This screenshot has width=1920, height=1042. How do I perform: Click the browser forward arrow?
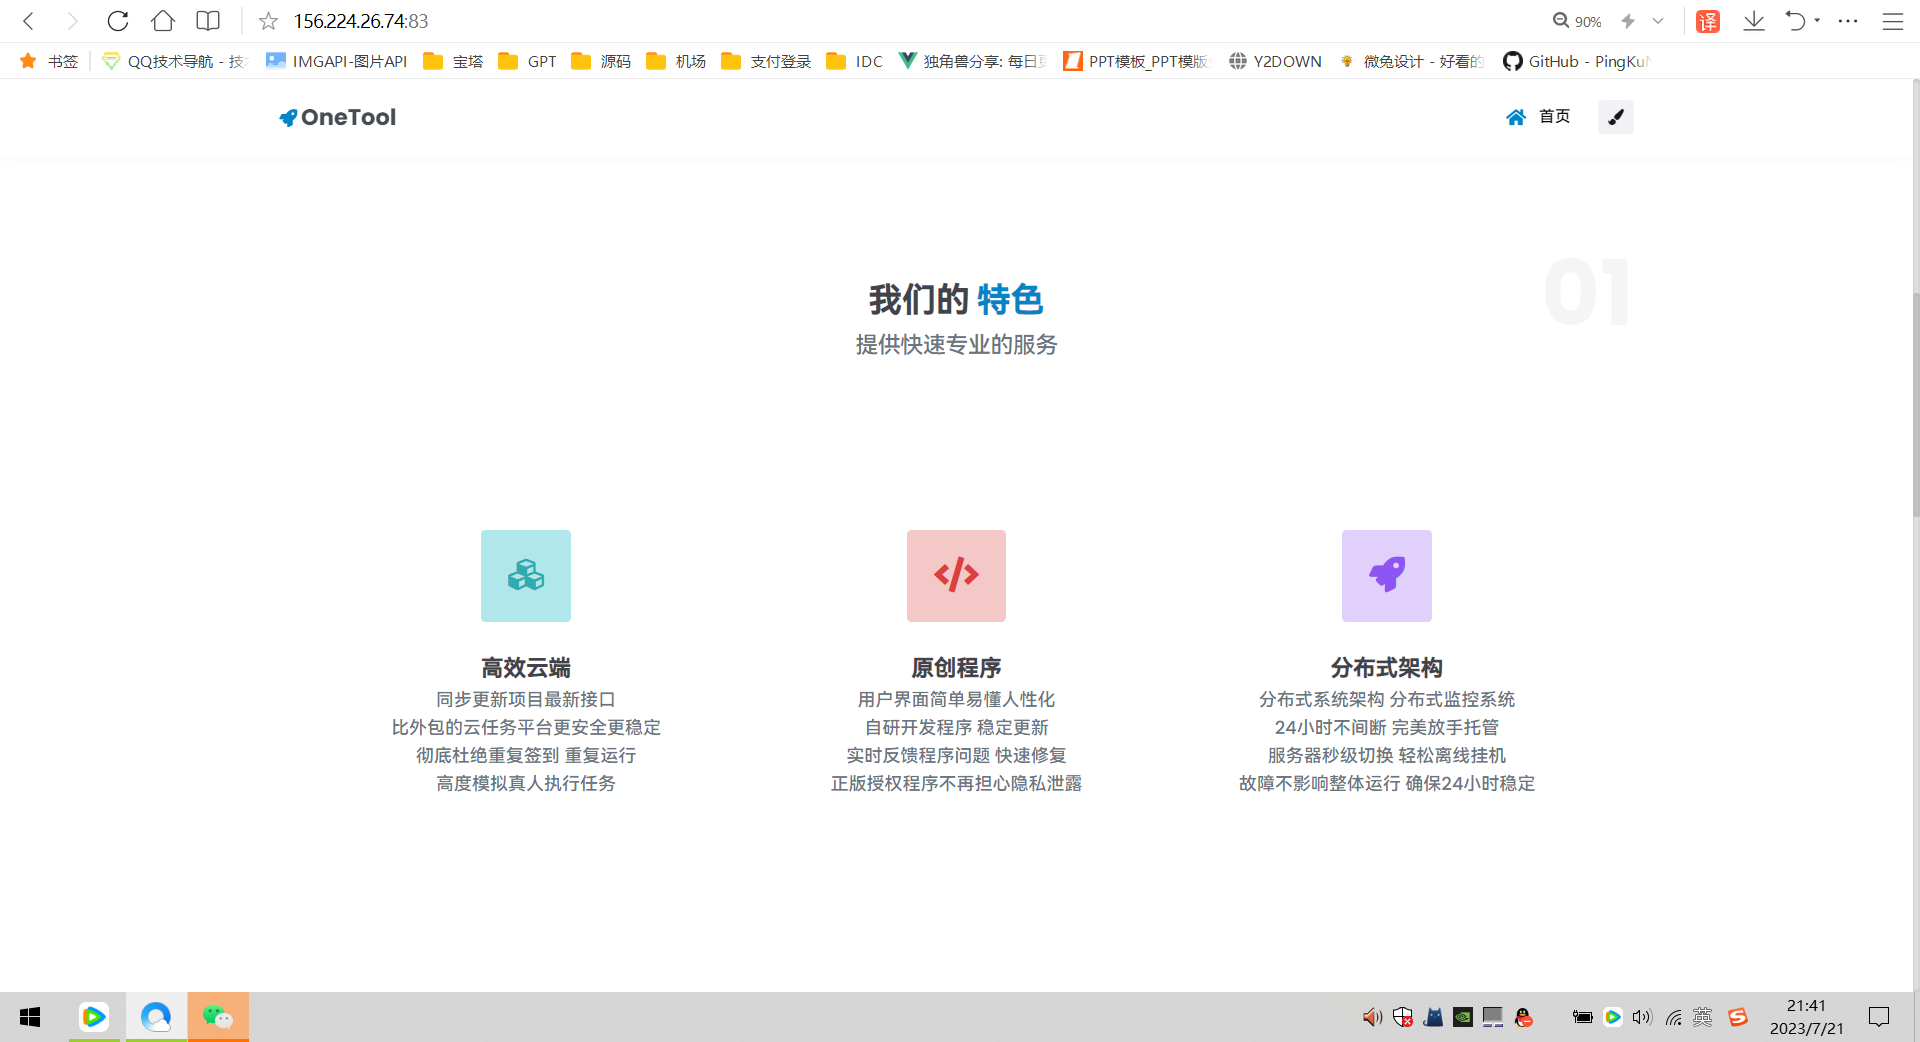(x=72, y=21)
